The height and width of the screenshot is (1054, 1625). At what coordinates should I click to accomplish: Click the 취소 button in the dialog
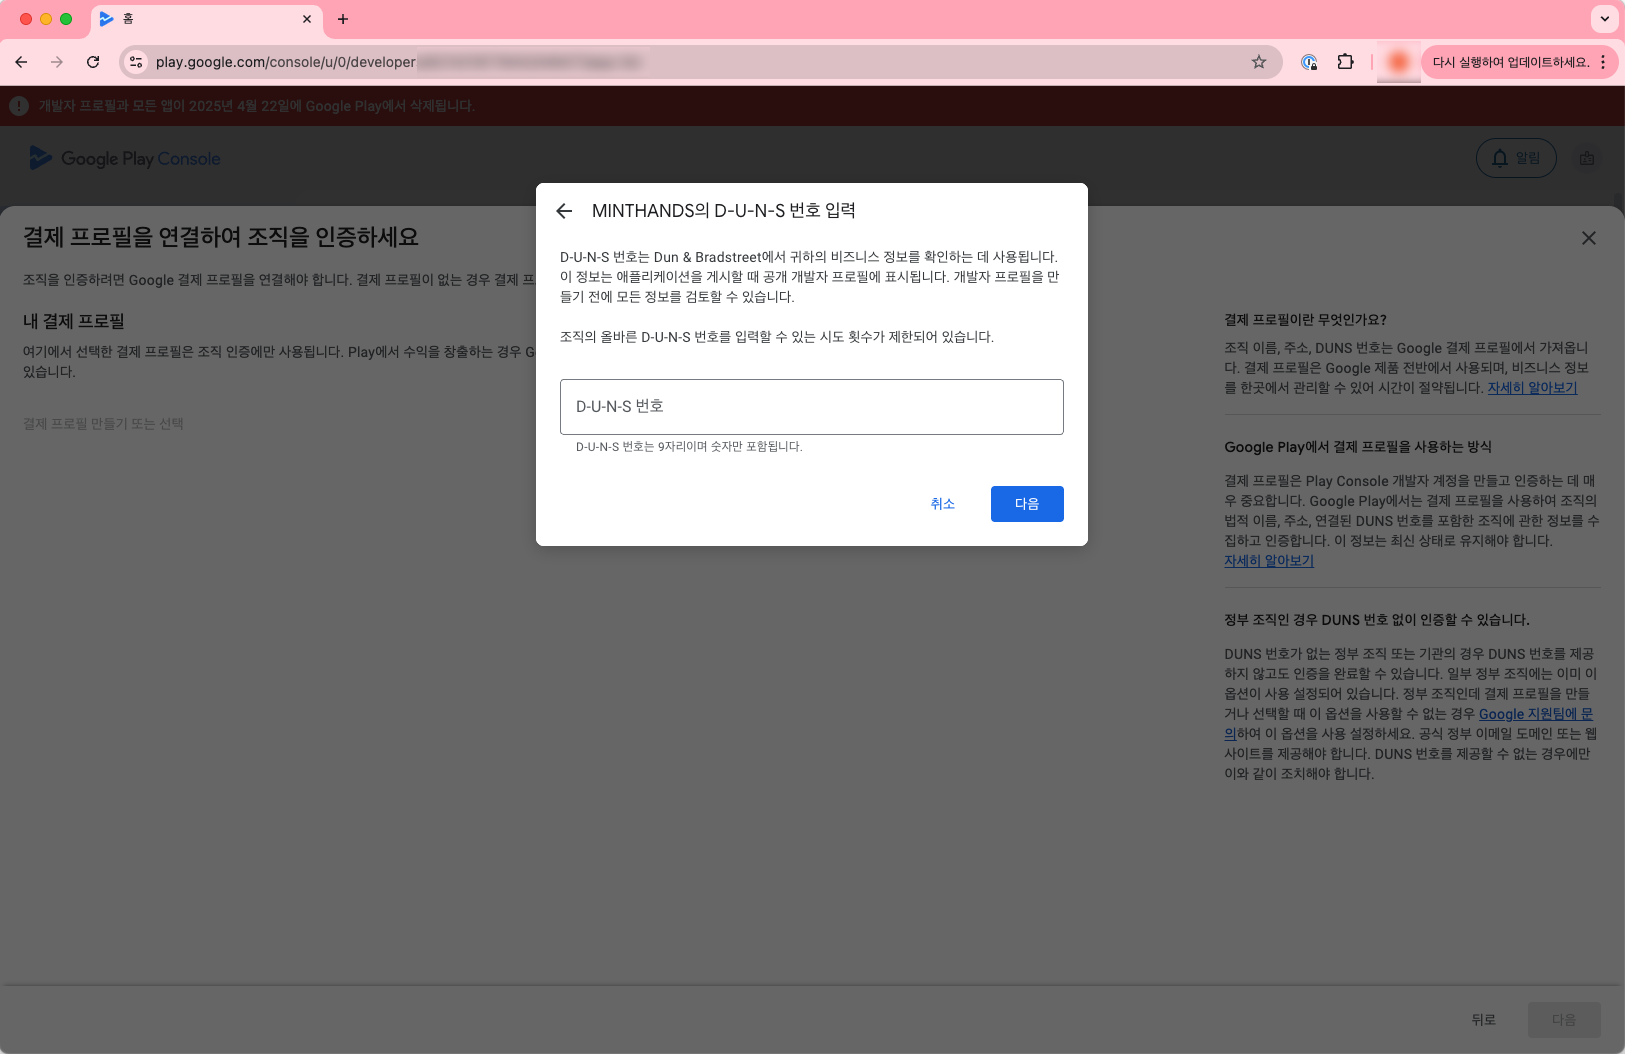942,504
